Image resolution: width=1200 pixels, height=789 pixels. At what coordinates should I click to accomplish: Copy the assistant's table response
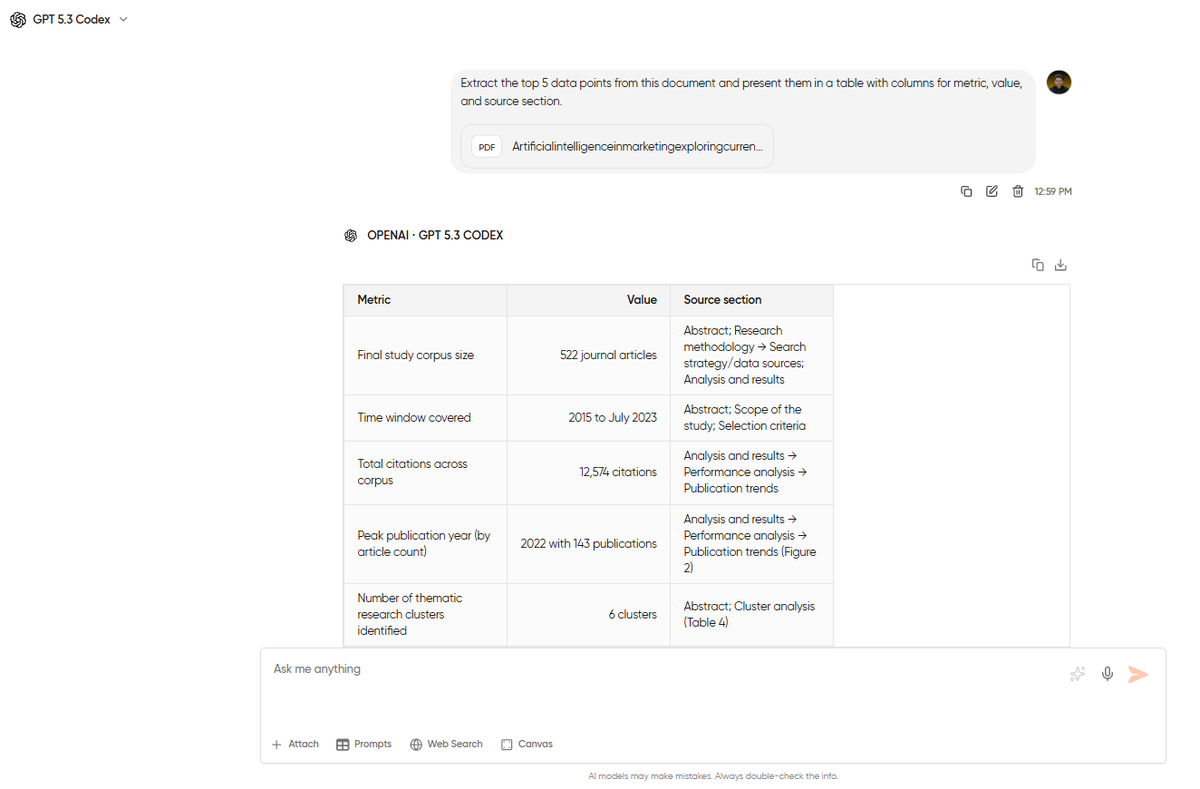click(x=1037, y=264)
